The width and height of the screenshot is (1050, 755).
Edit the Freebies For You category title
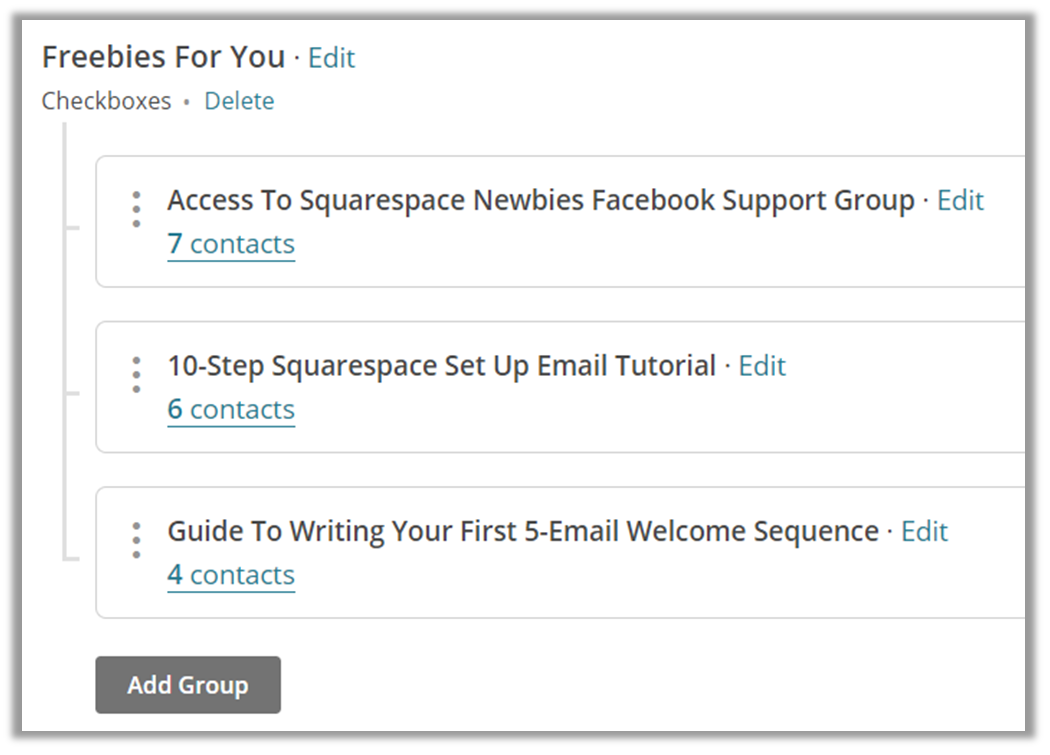(x=331, y=58)
